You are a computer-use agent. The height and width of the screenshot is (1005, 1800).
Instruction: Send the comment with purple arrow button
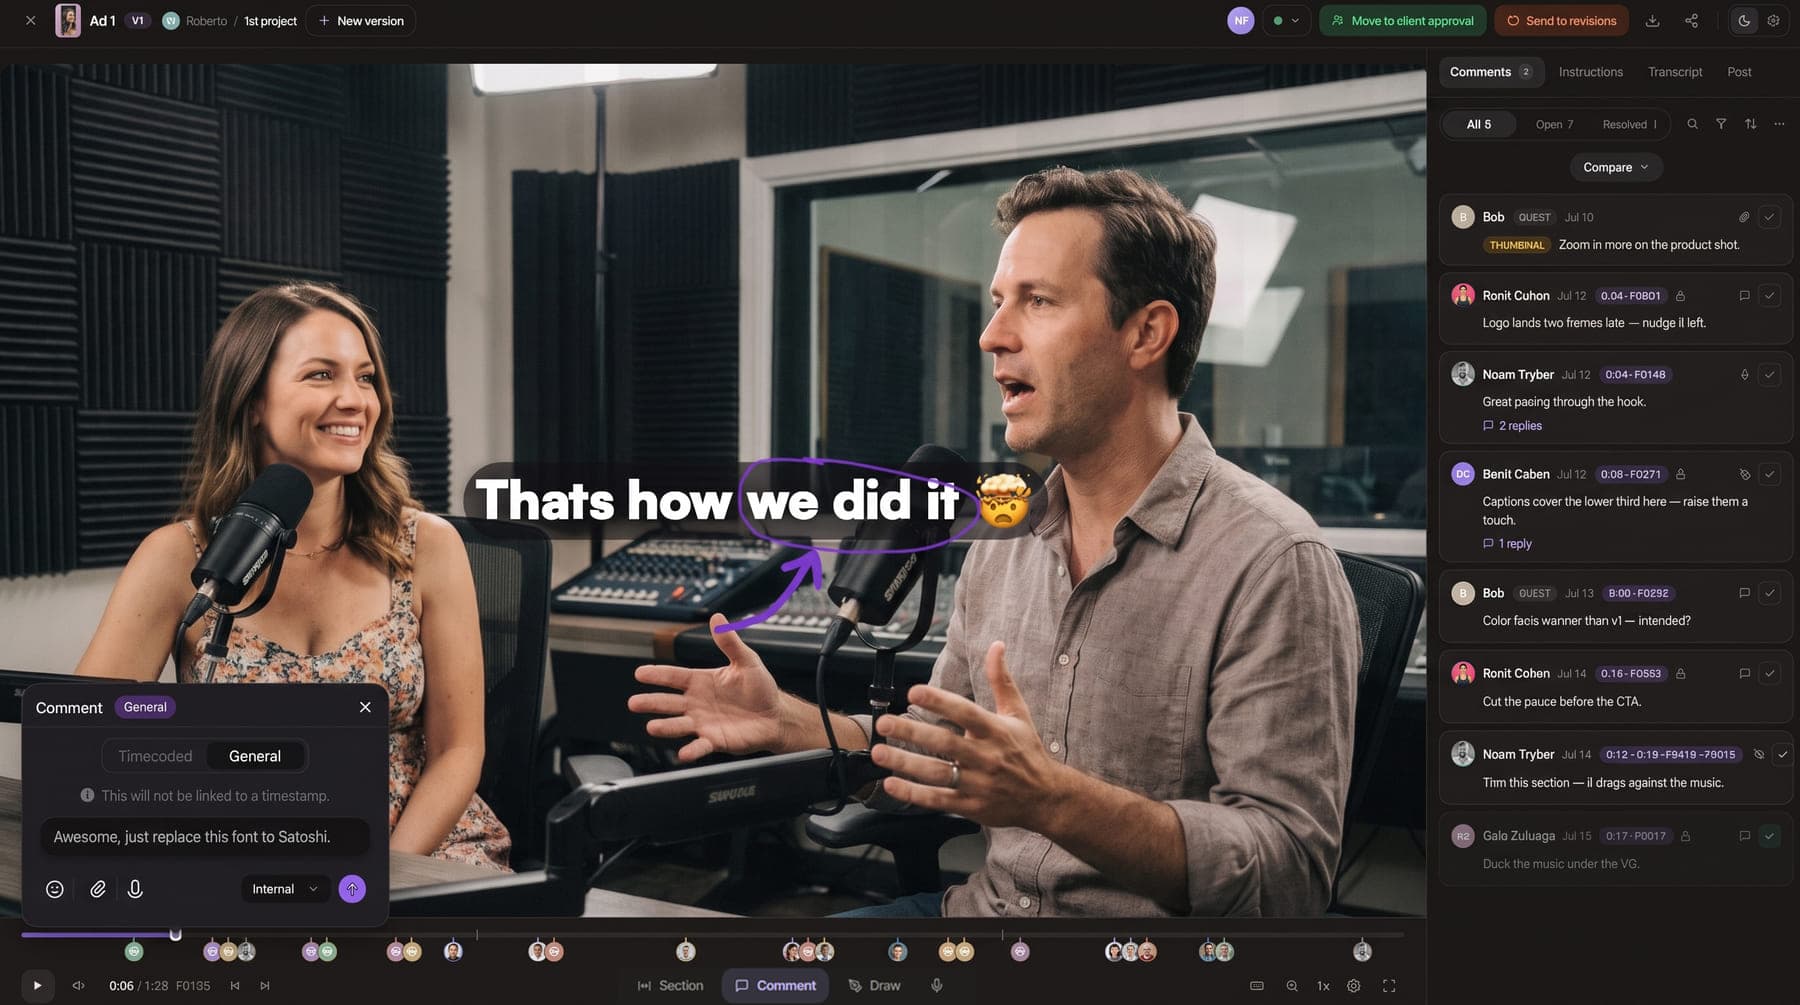(352, 889)
